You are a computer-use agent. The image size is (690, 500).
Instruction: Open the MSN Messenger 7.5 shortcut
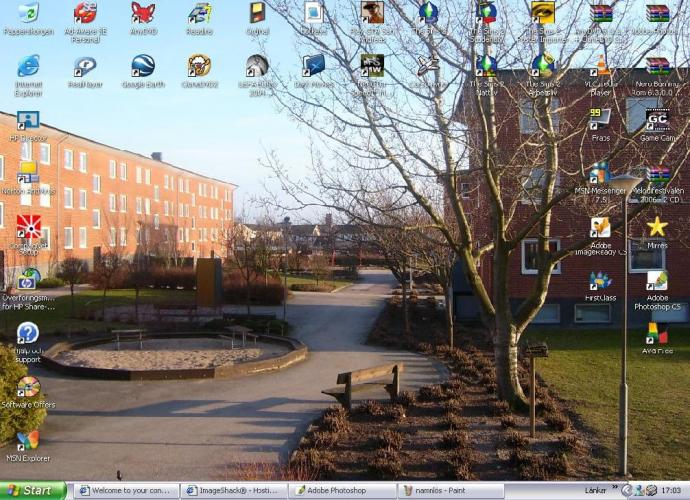(x=600, y=174)
